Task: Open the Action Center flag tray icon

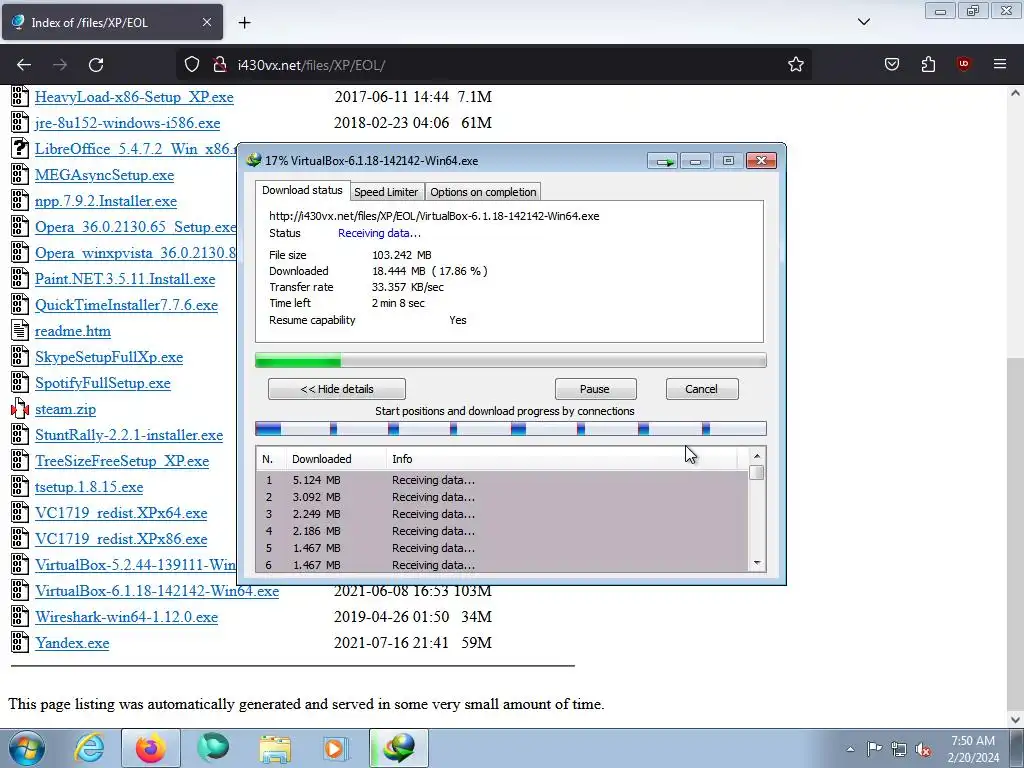Action: 874,749
